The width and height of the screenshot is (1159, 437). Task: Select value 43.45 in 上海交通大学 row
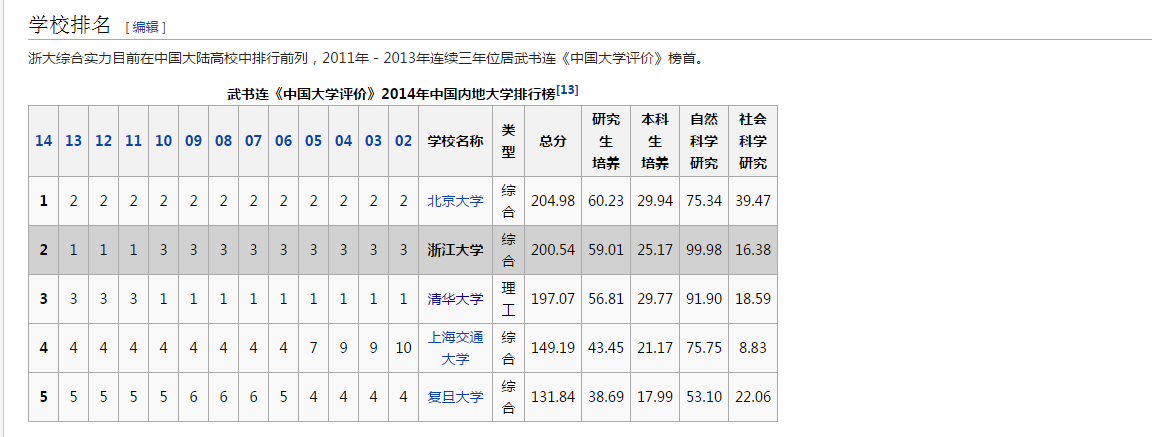pyautogui.click(x=606, y=348)
